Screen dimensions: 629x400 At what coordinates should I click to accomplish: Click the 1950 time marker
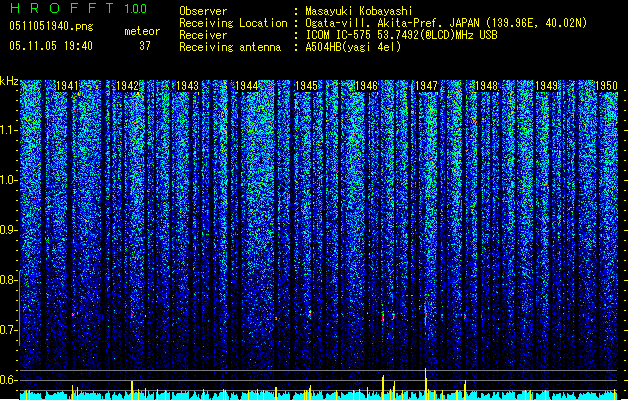click(606, 86)
